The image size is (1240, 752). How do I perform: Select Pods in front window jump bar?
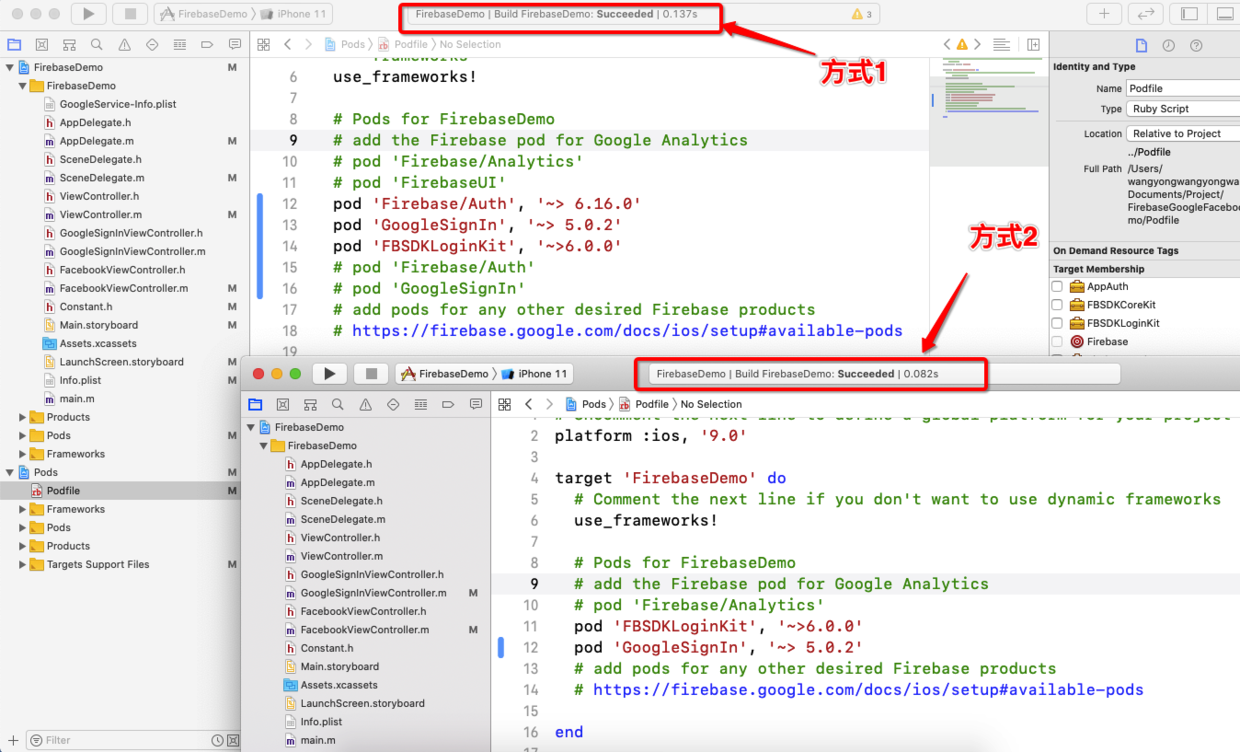[587, 404]
